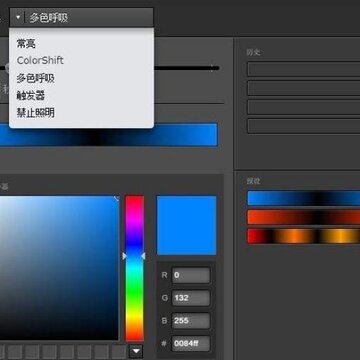
Task: Expand the swatch row dropdown arrow
Action: coord(136,351)
